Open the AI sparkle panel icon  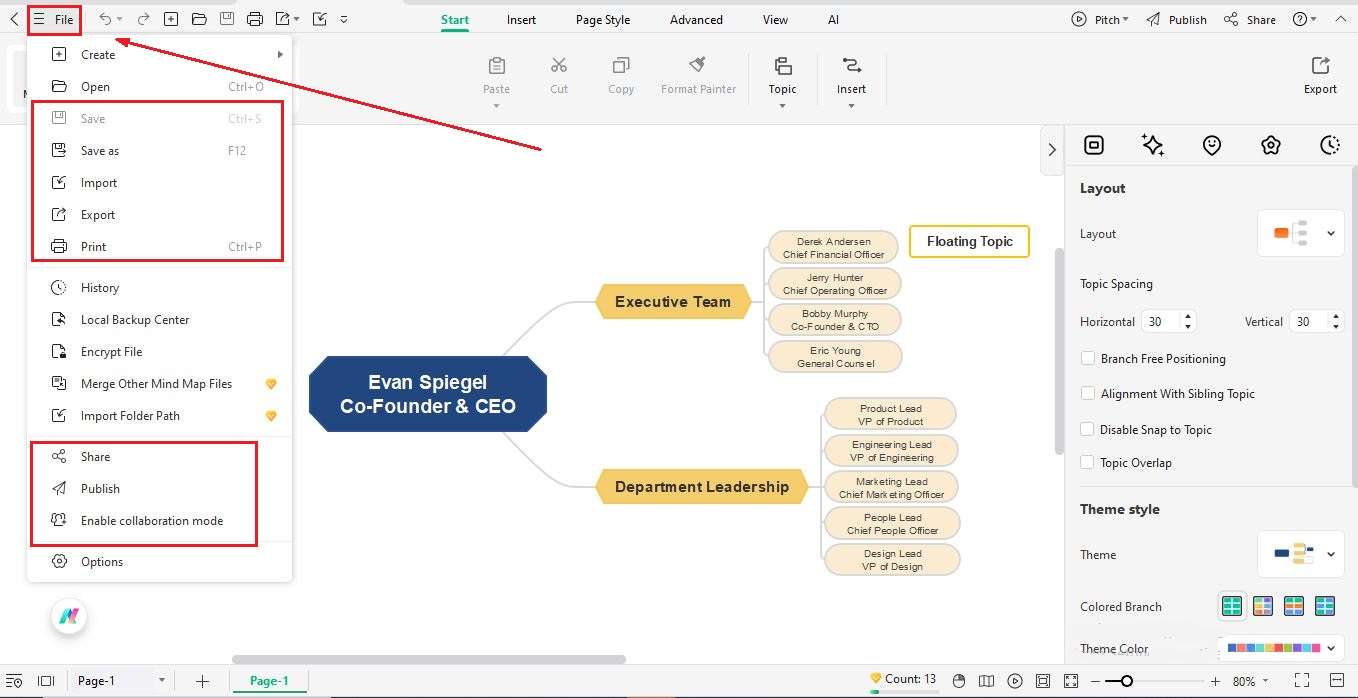click(1152, 145)
